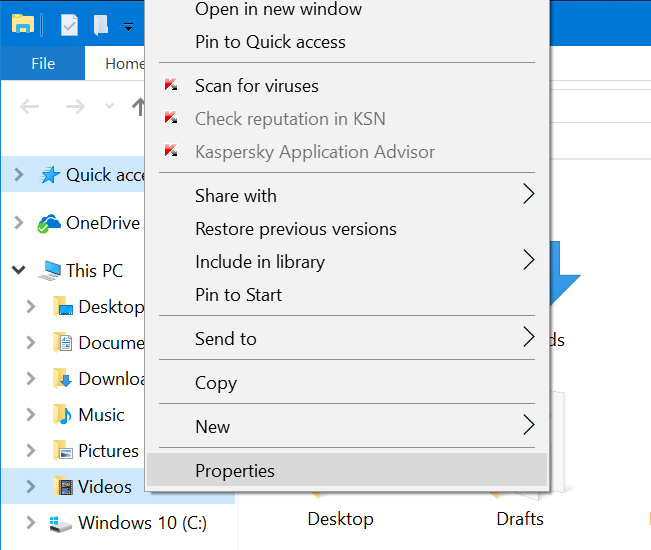Select the Windows 10 (C:) drive icon
The height and width of the screenshot is (550, 651).
click(x=60, y=523)
